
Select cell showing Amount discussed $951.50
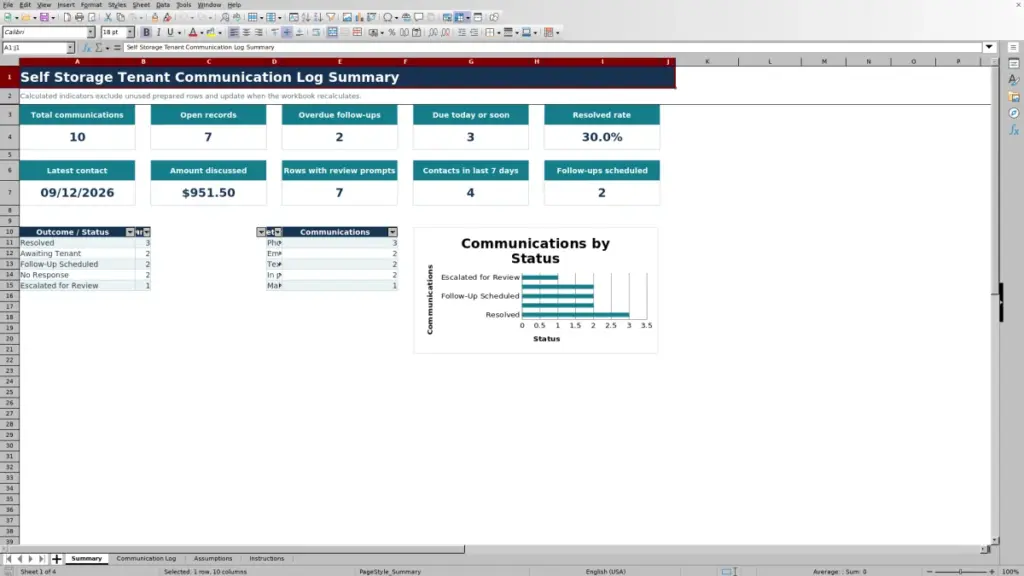pyautogui.click(x=208, y=193)
